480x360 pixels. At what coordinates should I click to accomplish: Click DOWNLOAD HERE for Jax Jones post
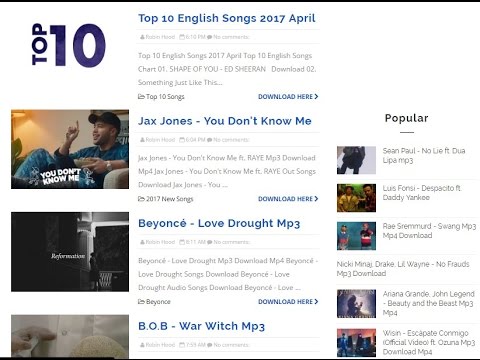tap(288, 199)
